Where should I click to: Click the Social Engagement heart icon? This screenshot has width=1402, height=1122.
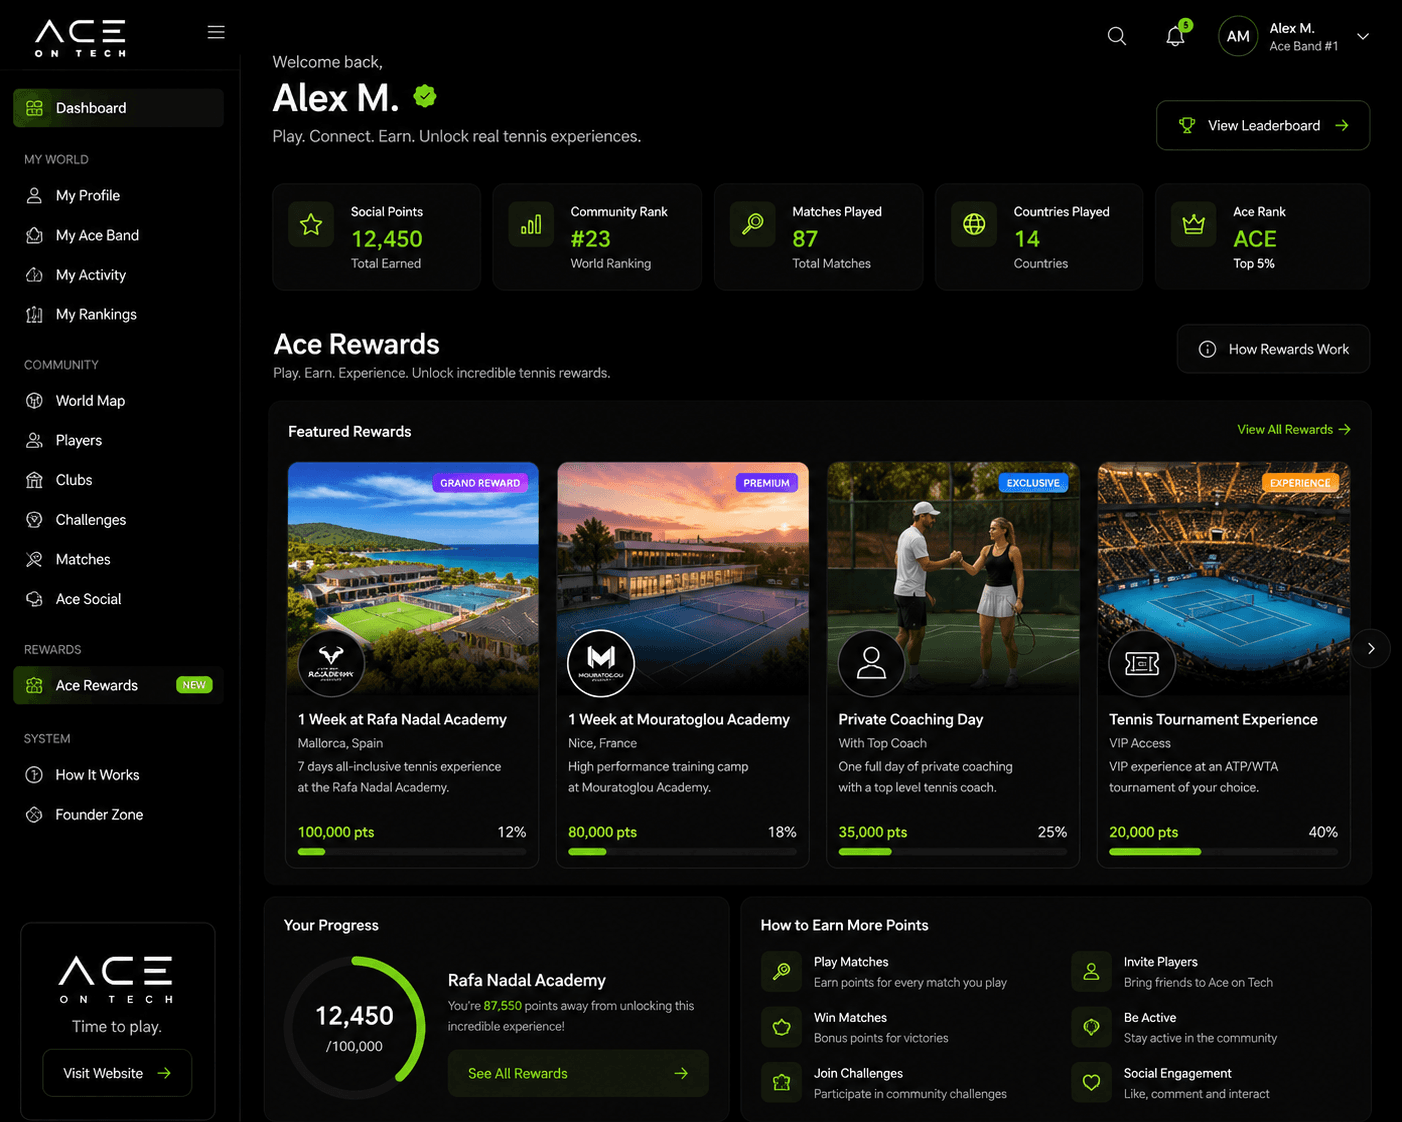[x=1092, y=1083]
